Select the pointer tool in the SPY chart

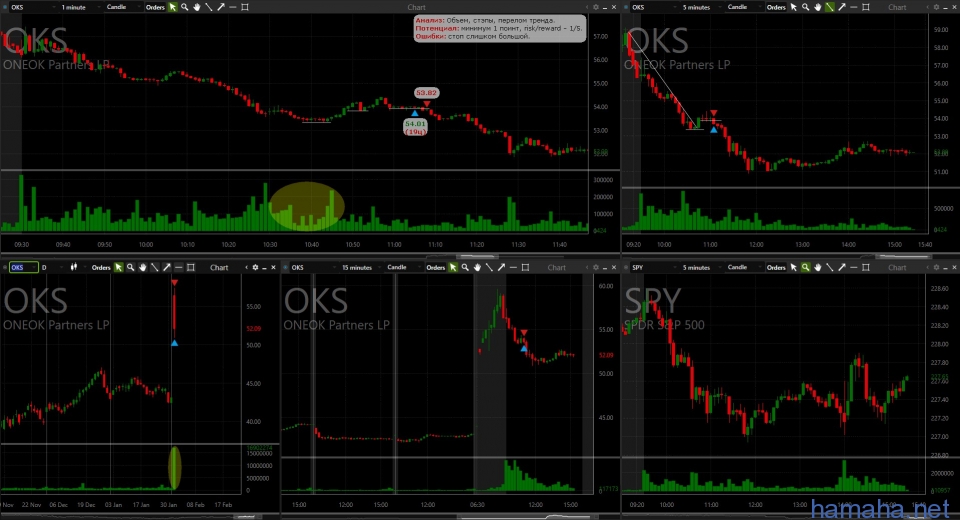coord(793,268)
